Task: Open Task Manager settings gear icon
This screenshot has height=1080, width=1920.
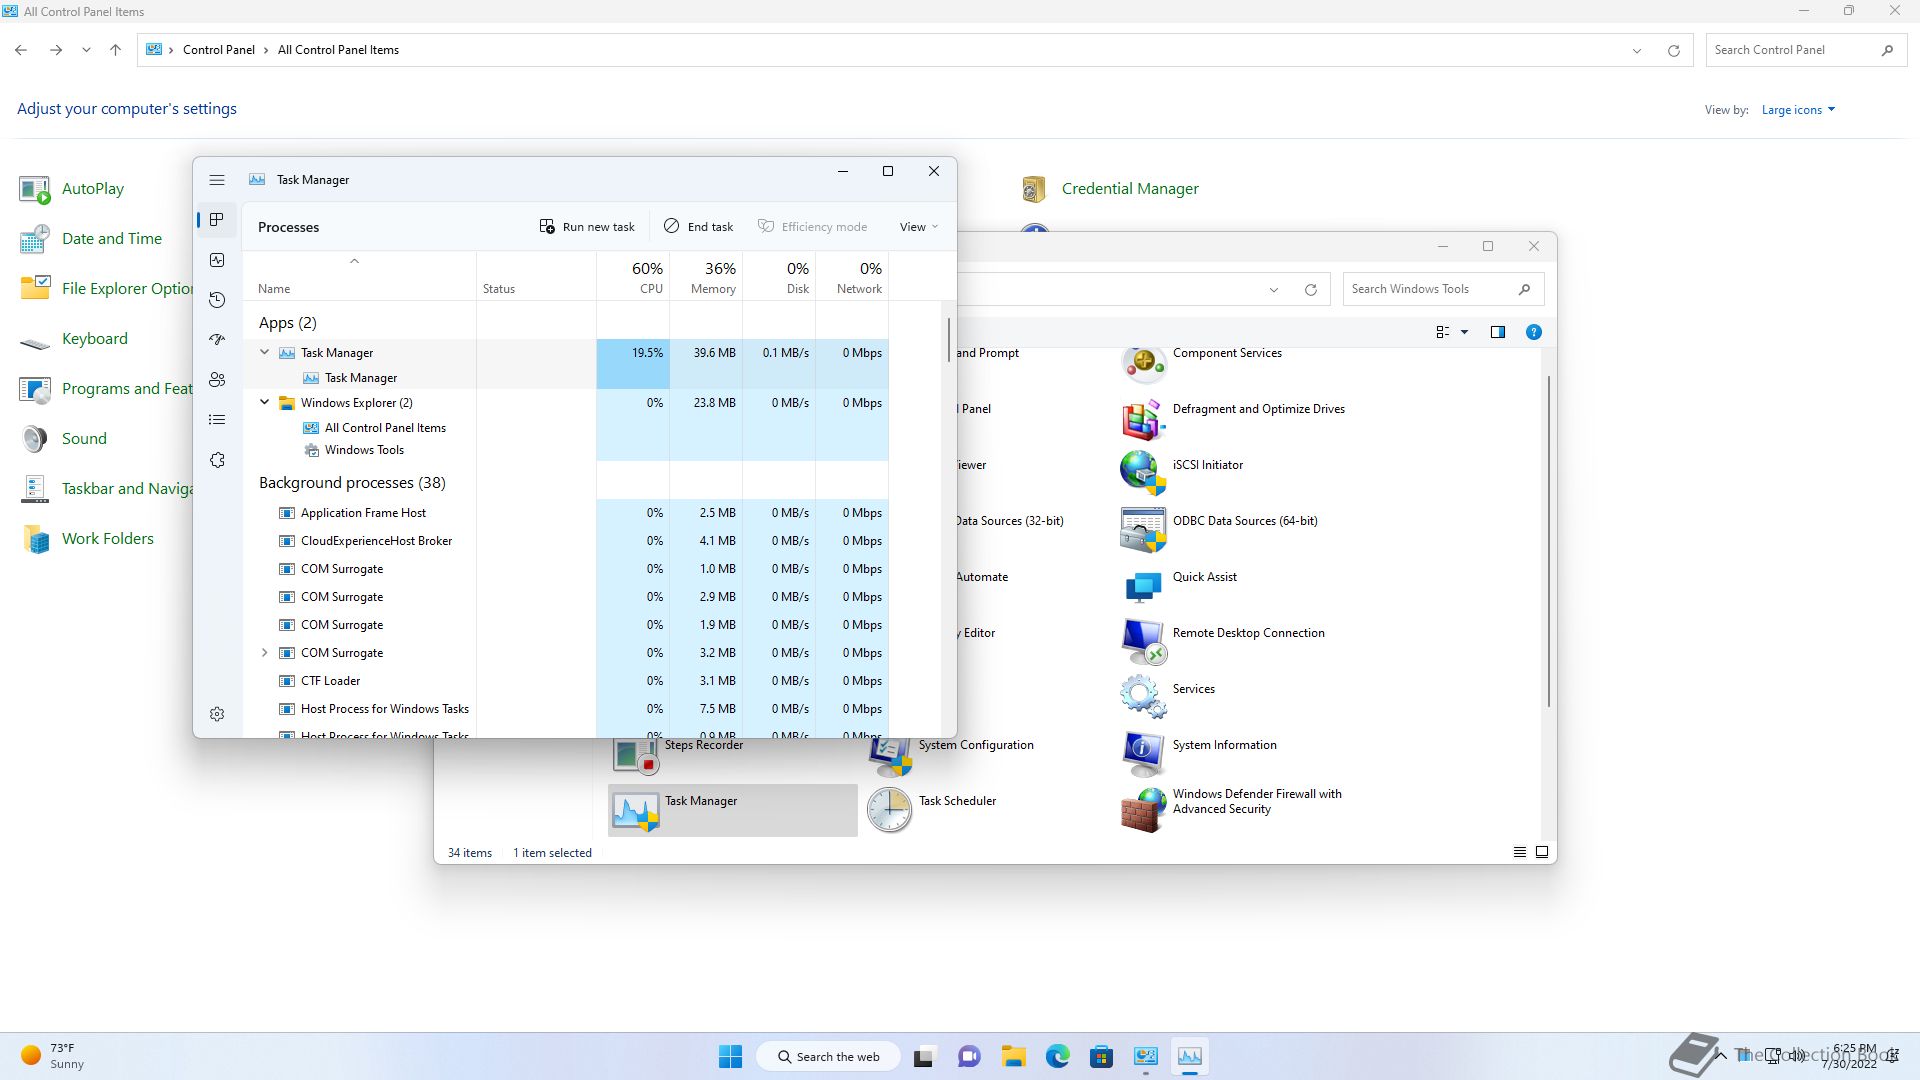Action: [x=217, y=714]
